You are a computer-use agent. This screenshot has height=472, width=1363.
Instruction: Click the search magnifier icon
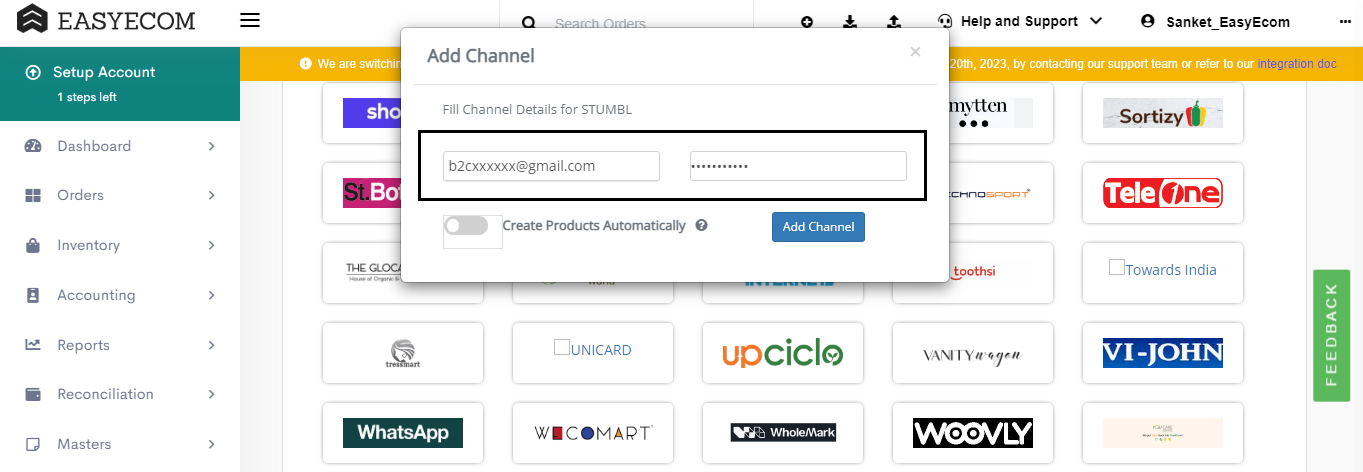coord(529,23)
